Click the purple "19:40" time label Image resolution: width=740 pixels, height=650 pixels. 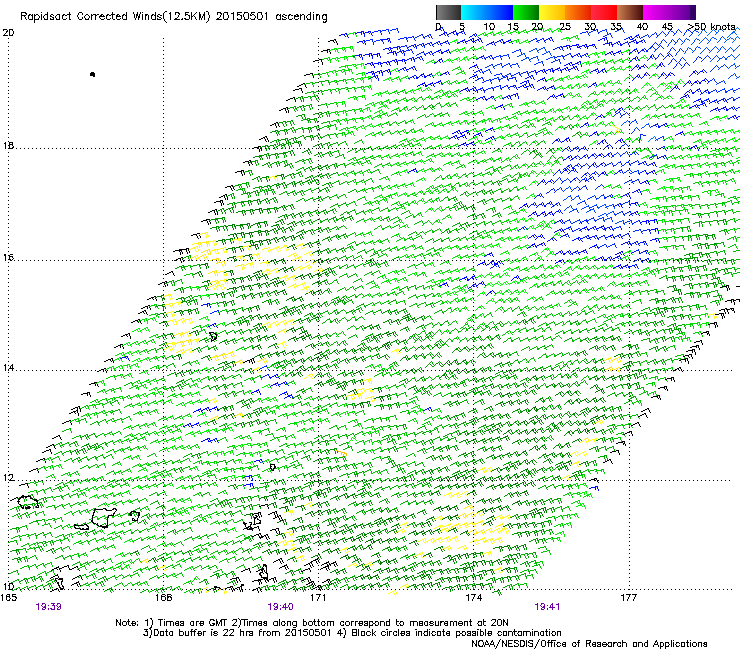click(280, 607)
